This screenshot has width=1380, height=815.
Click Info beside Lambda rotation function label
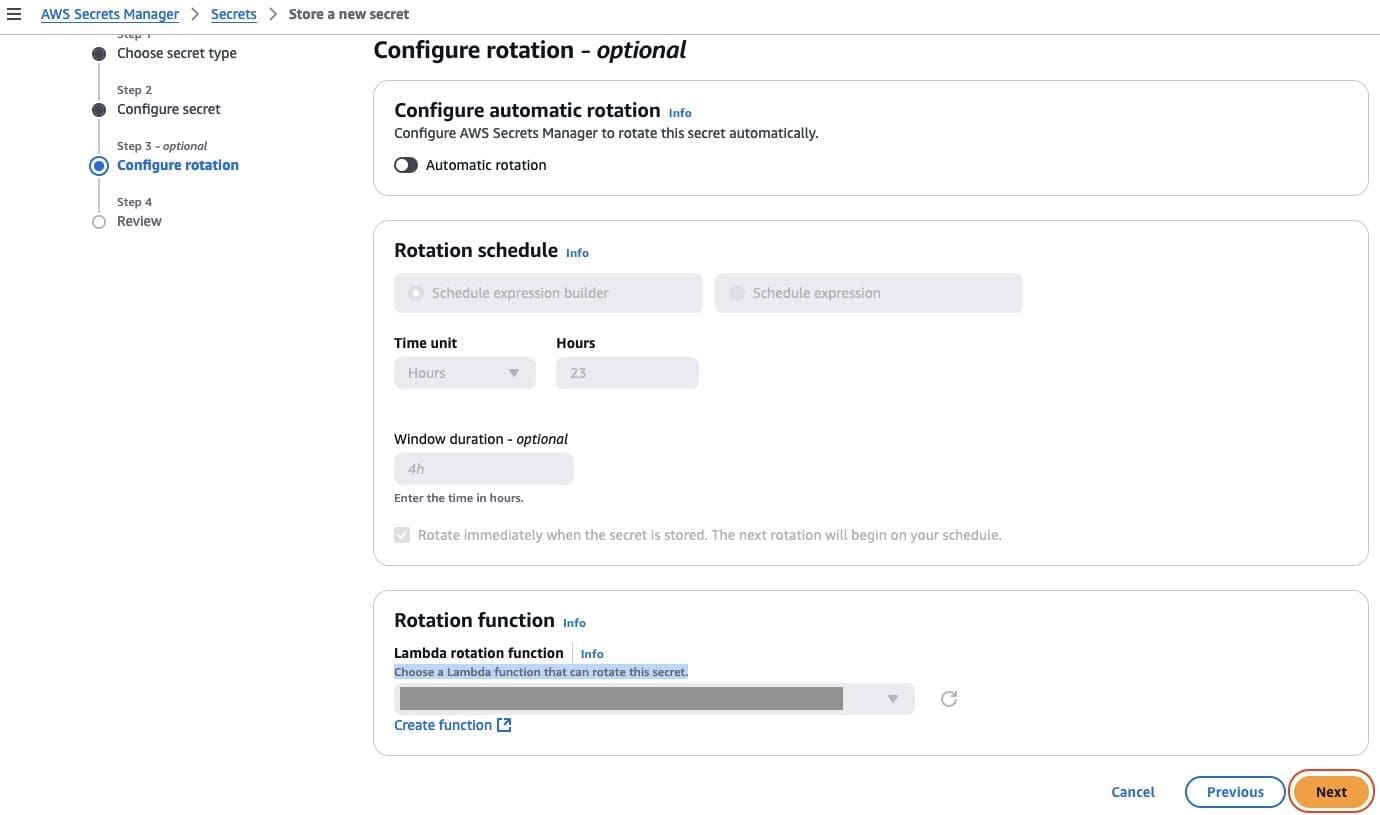tap(592, 653)
